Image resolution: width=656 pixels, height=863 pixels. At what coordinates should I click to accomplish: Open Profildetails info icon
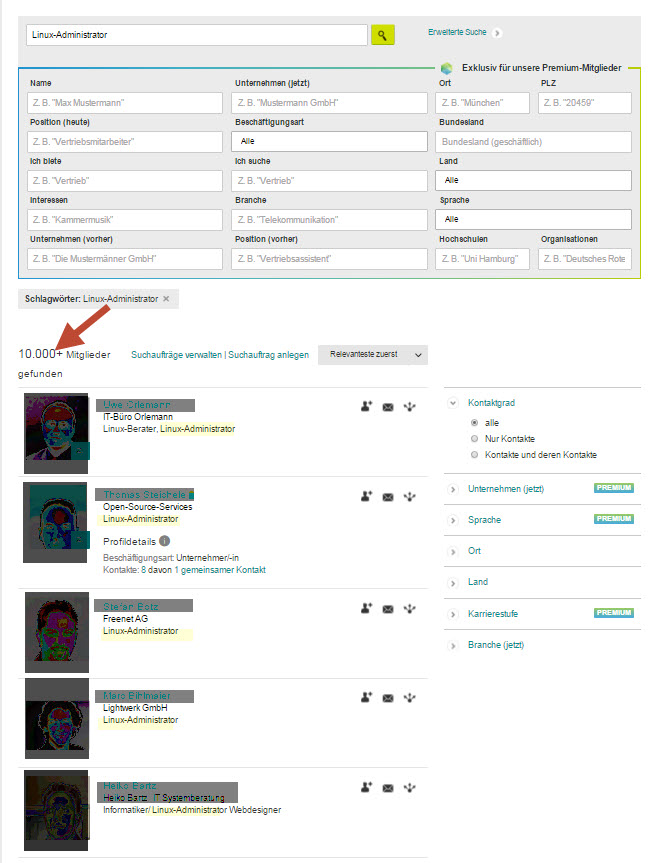tap(165, 541)
